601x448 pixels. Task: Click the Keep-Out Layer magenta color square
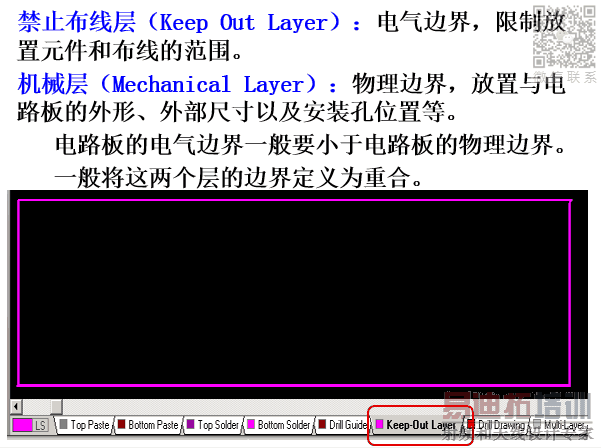tap(379, 424)
